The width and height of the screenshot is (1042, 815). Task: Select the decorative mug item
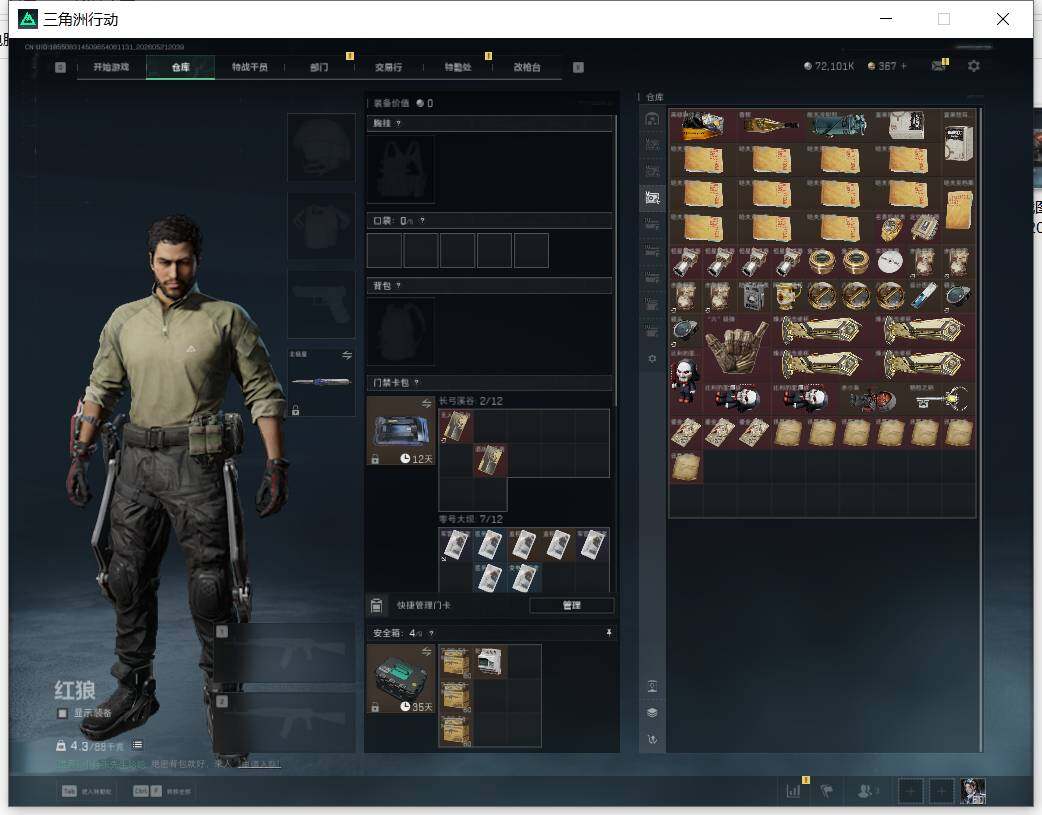pos(787,296)
